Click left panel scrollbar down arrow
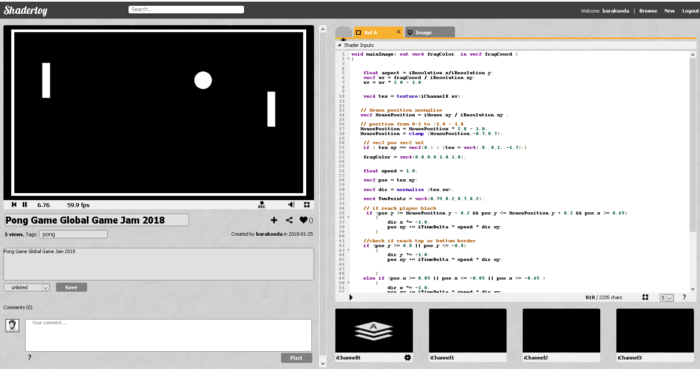 (x=323, y=364)
